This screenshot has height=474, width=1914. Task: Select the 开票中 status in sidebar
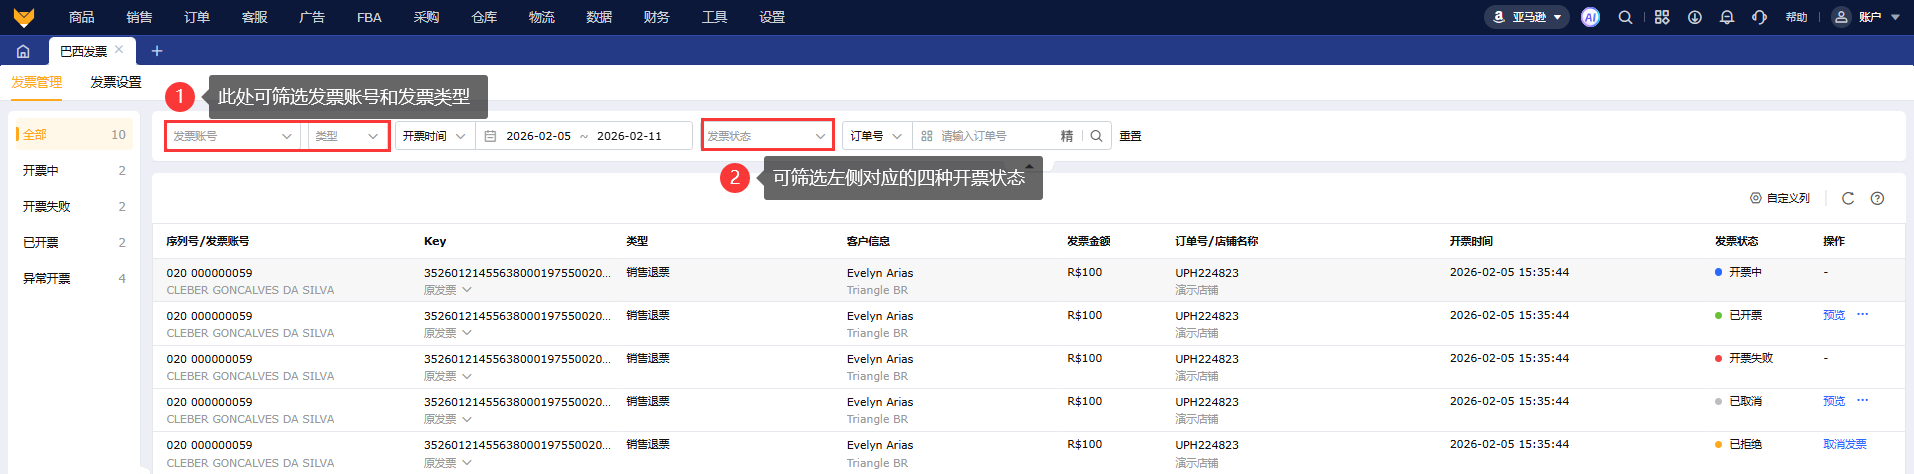tap(73, 170)
